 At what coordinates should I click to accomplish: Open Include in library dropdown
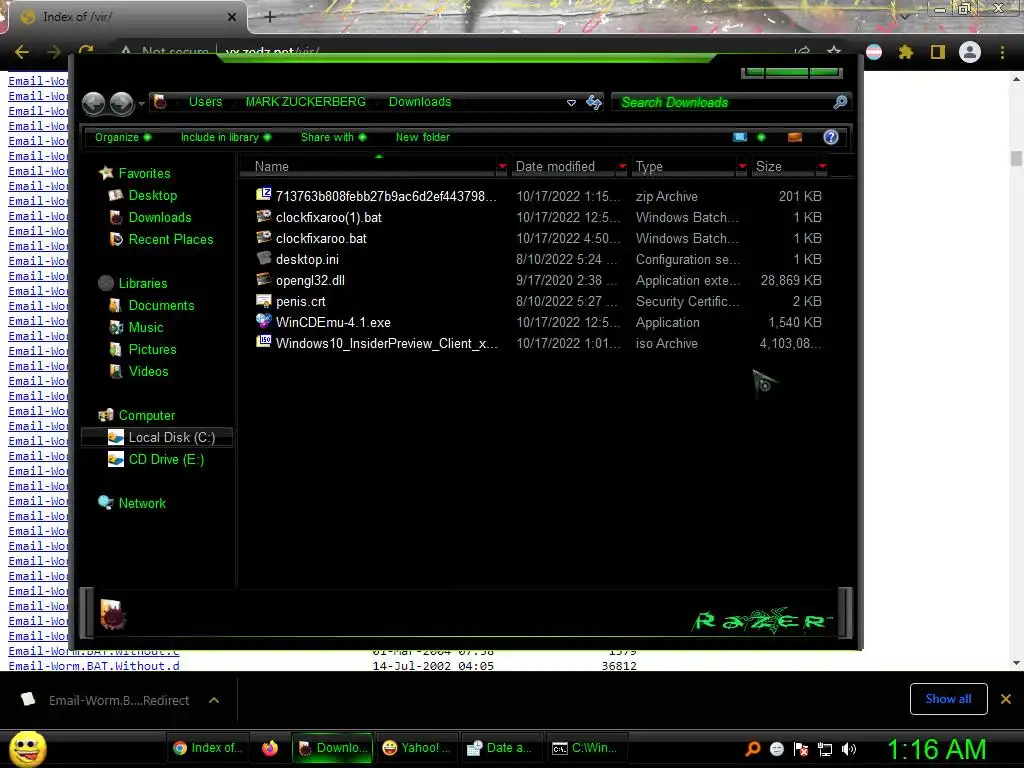tap(226, 137)
